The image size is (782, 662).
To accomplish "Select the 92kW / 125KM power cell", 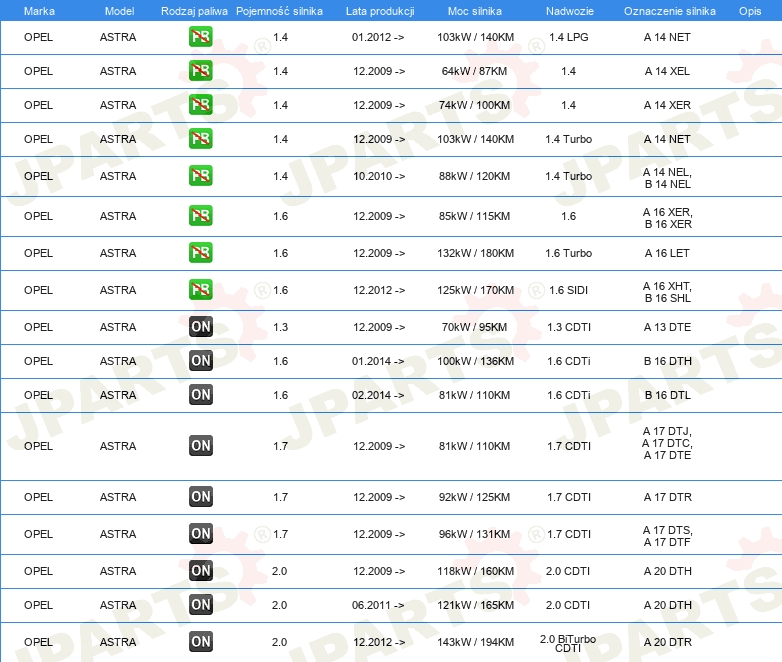I will click(474, 497).
